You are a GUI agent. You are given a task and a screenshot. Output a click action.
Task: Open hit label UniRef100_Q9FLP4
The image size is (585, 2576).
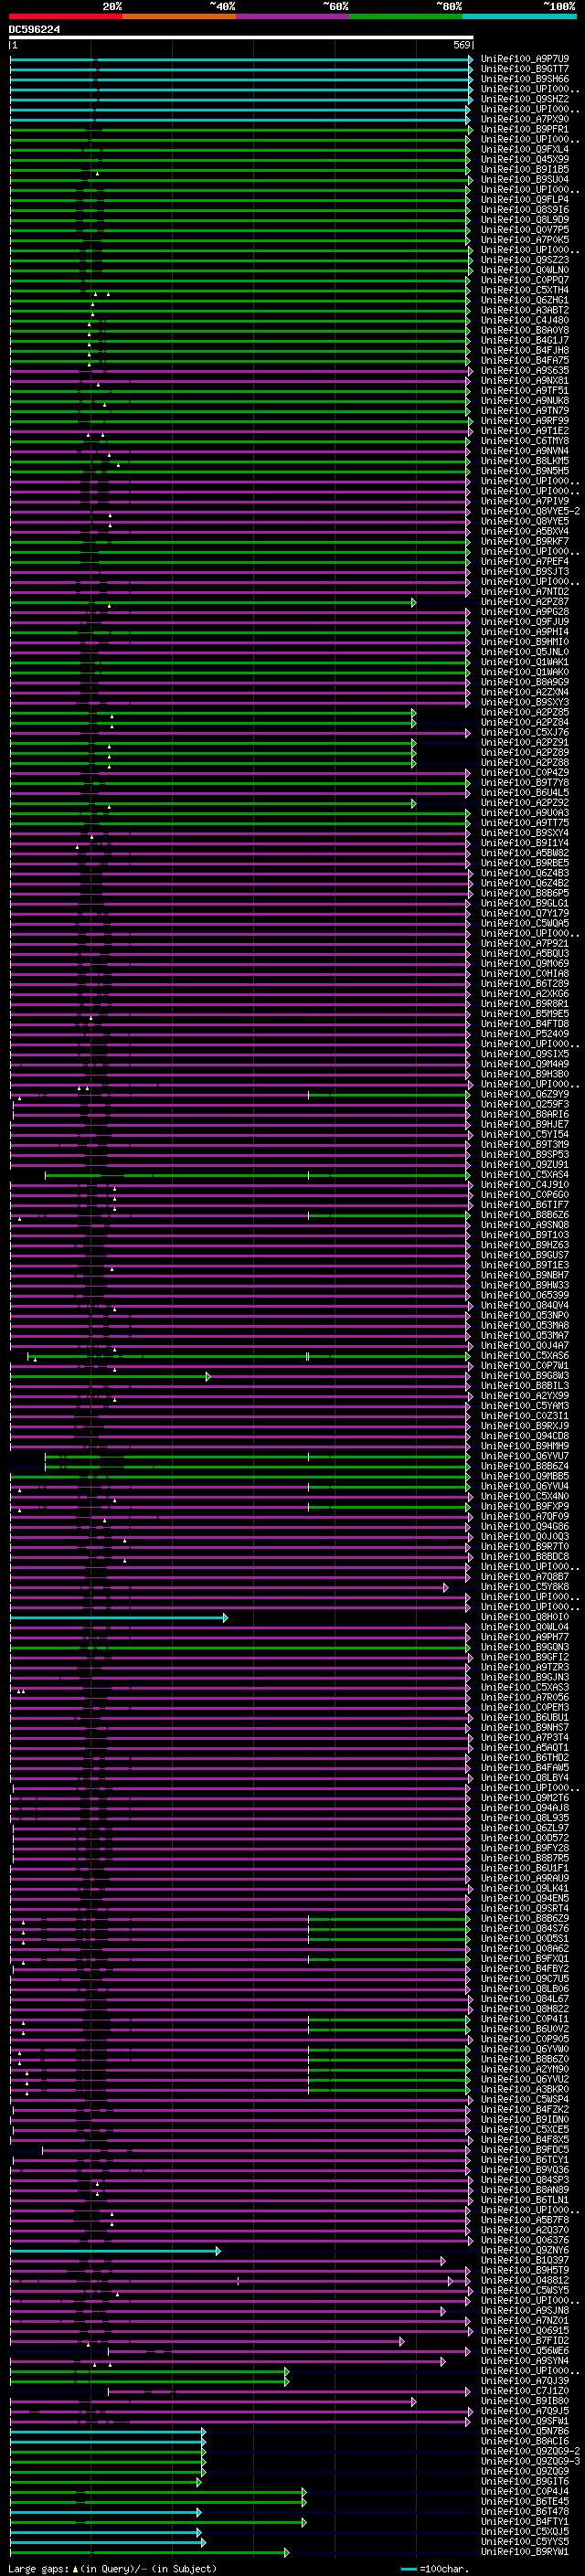[x=525, y=199]
